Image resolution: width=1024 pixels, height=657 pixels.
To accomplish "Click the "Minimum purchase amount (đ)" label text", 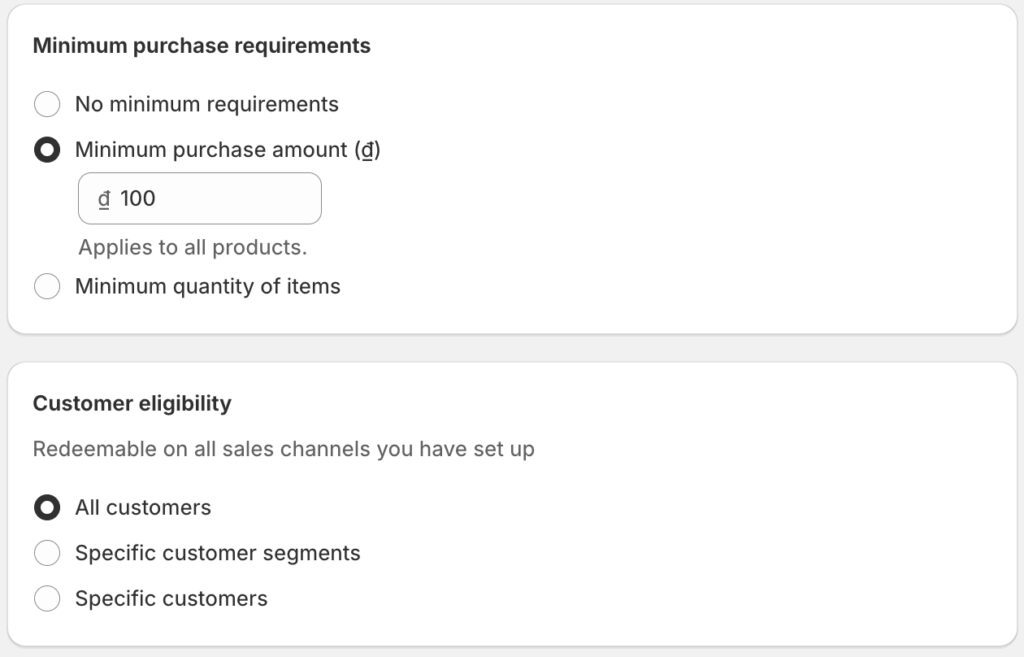I will [227, 150].
